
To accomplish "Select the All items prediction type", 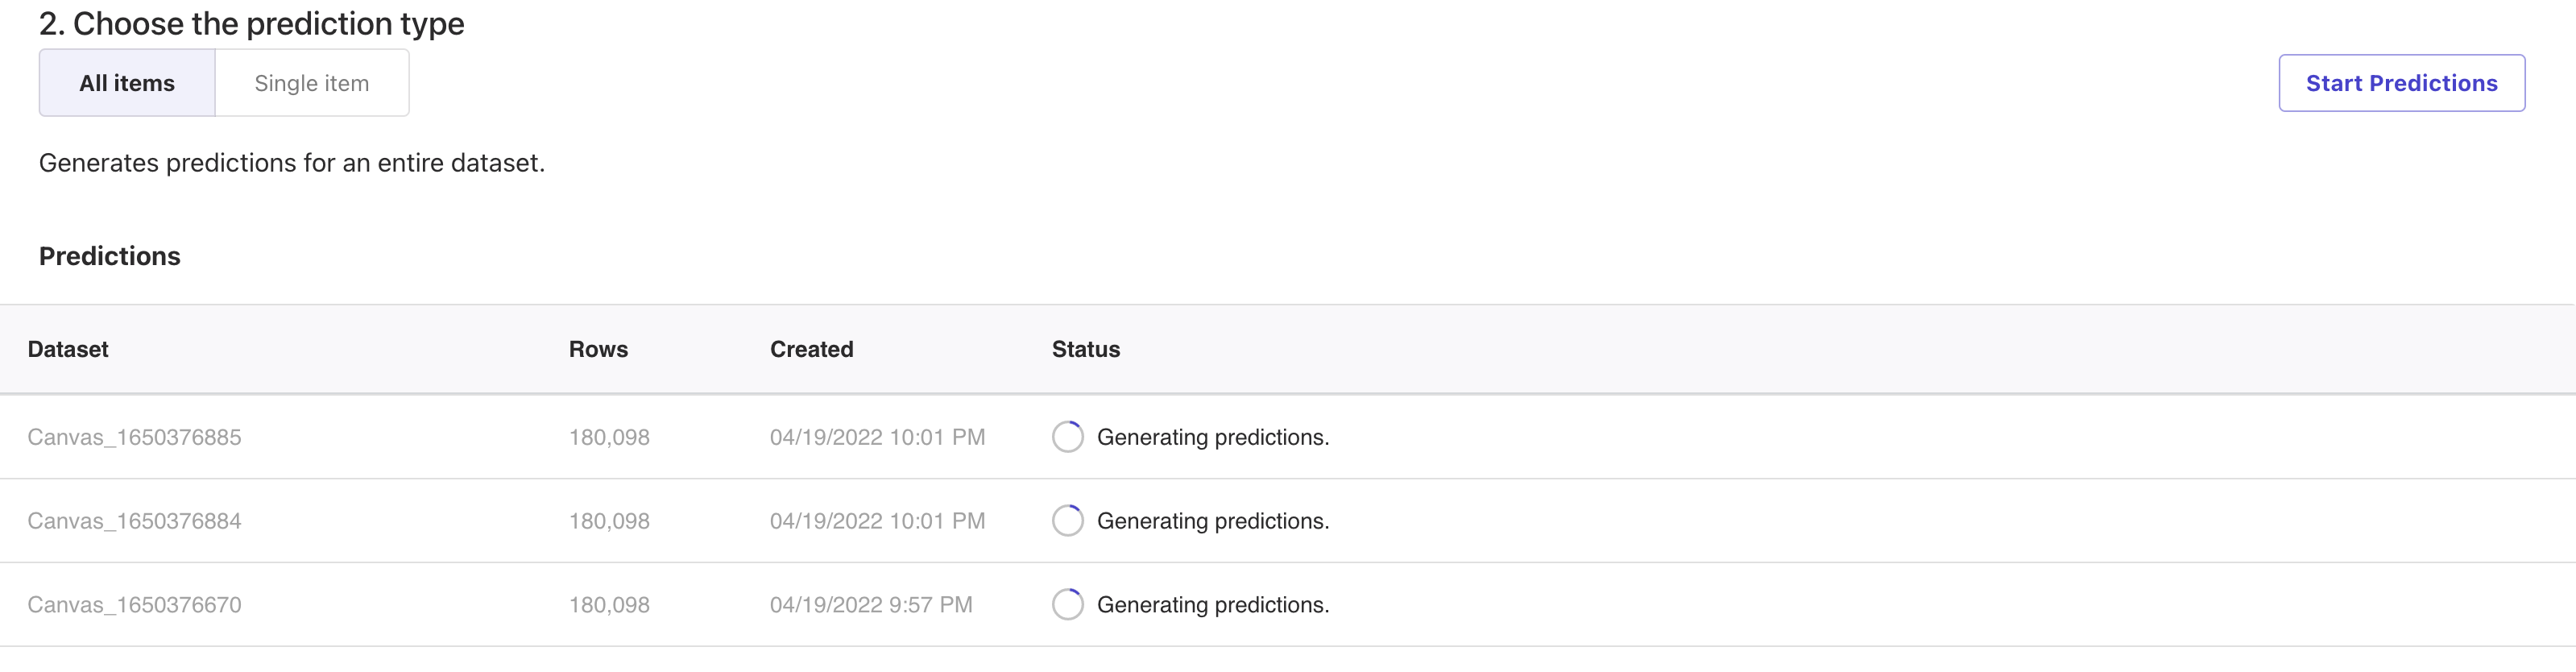I will 127,83.
